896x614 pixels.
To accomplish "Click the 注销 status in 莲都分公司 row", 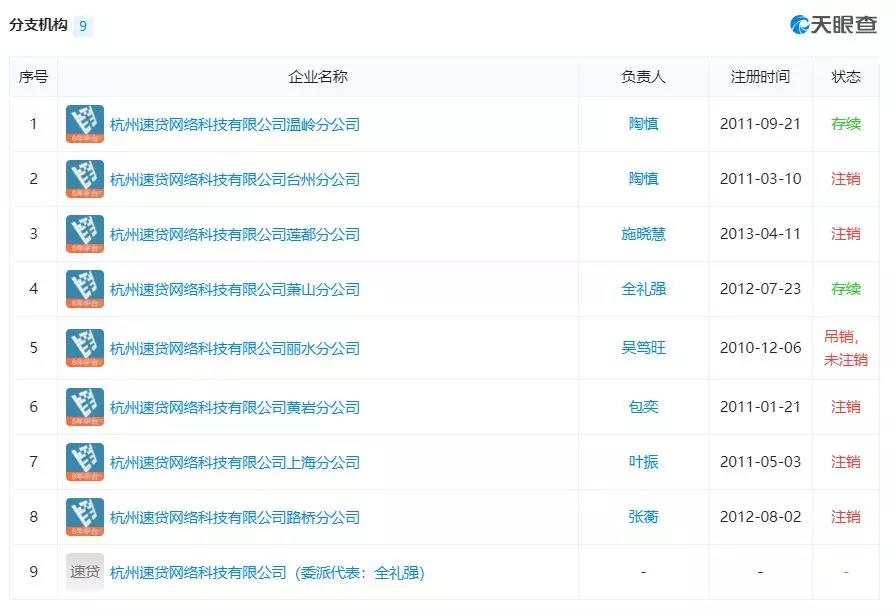I will pos(846,234).
